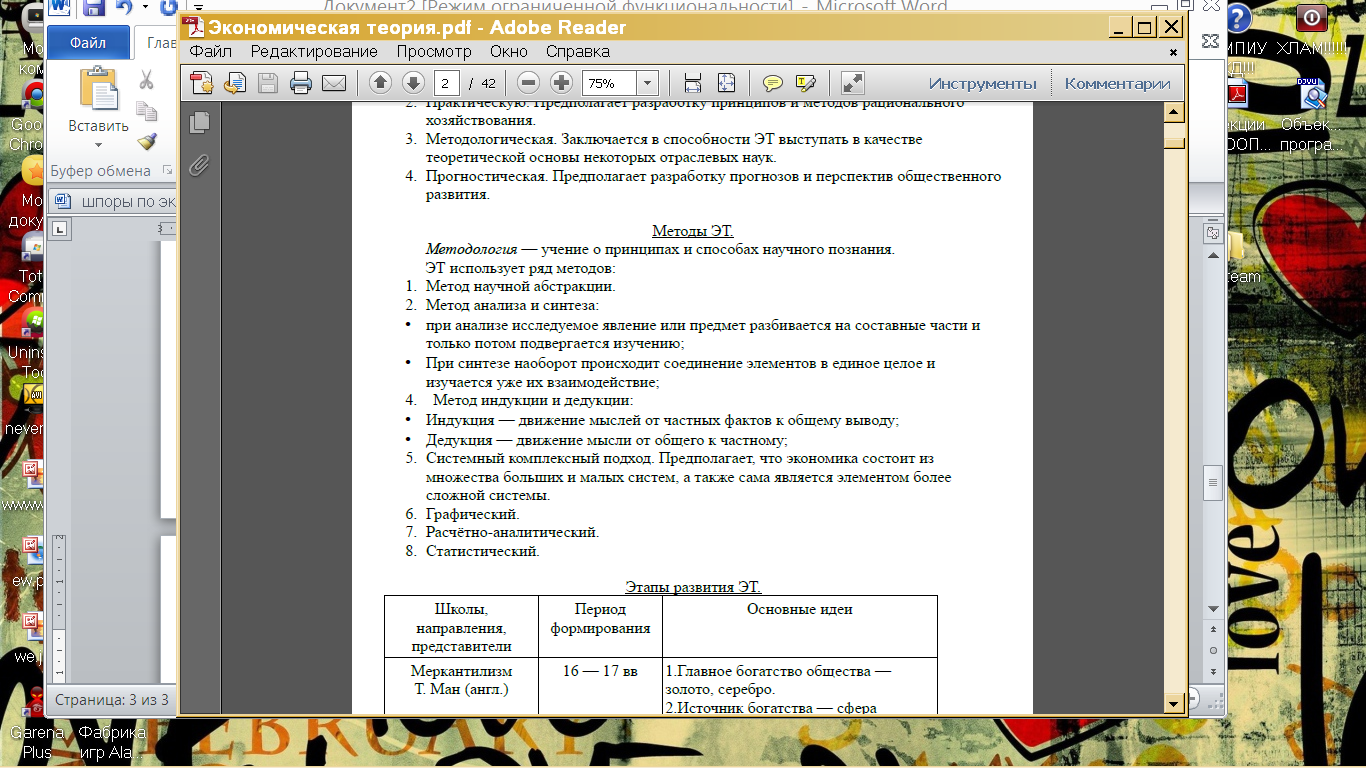Click the 75% zoom value field
This screenshot has height=768, width=1366.
[609, 83]
